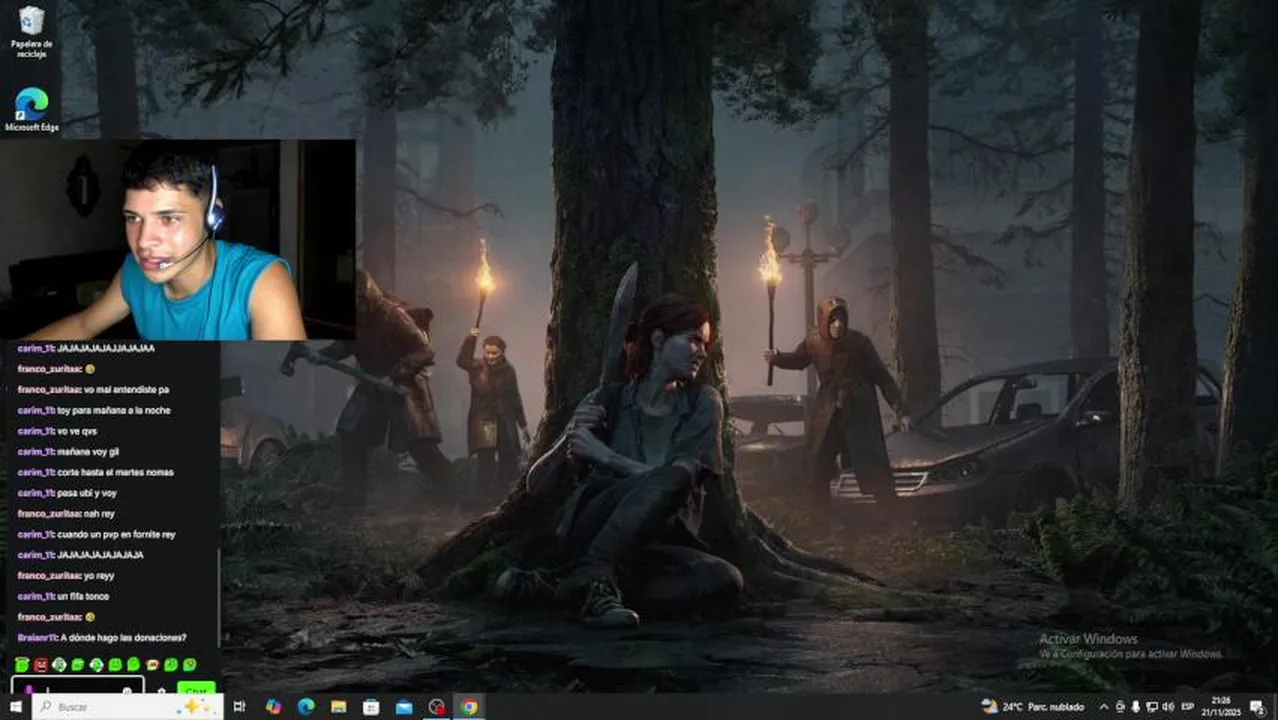Click the Buscar taskbar search box
This screenshot has height=720, width=1278.
[x=127, y=707]
